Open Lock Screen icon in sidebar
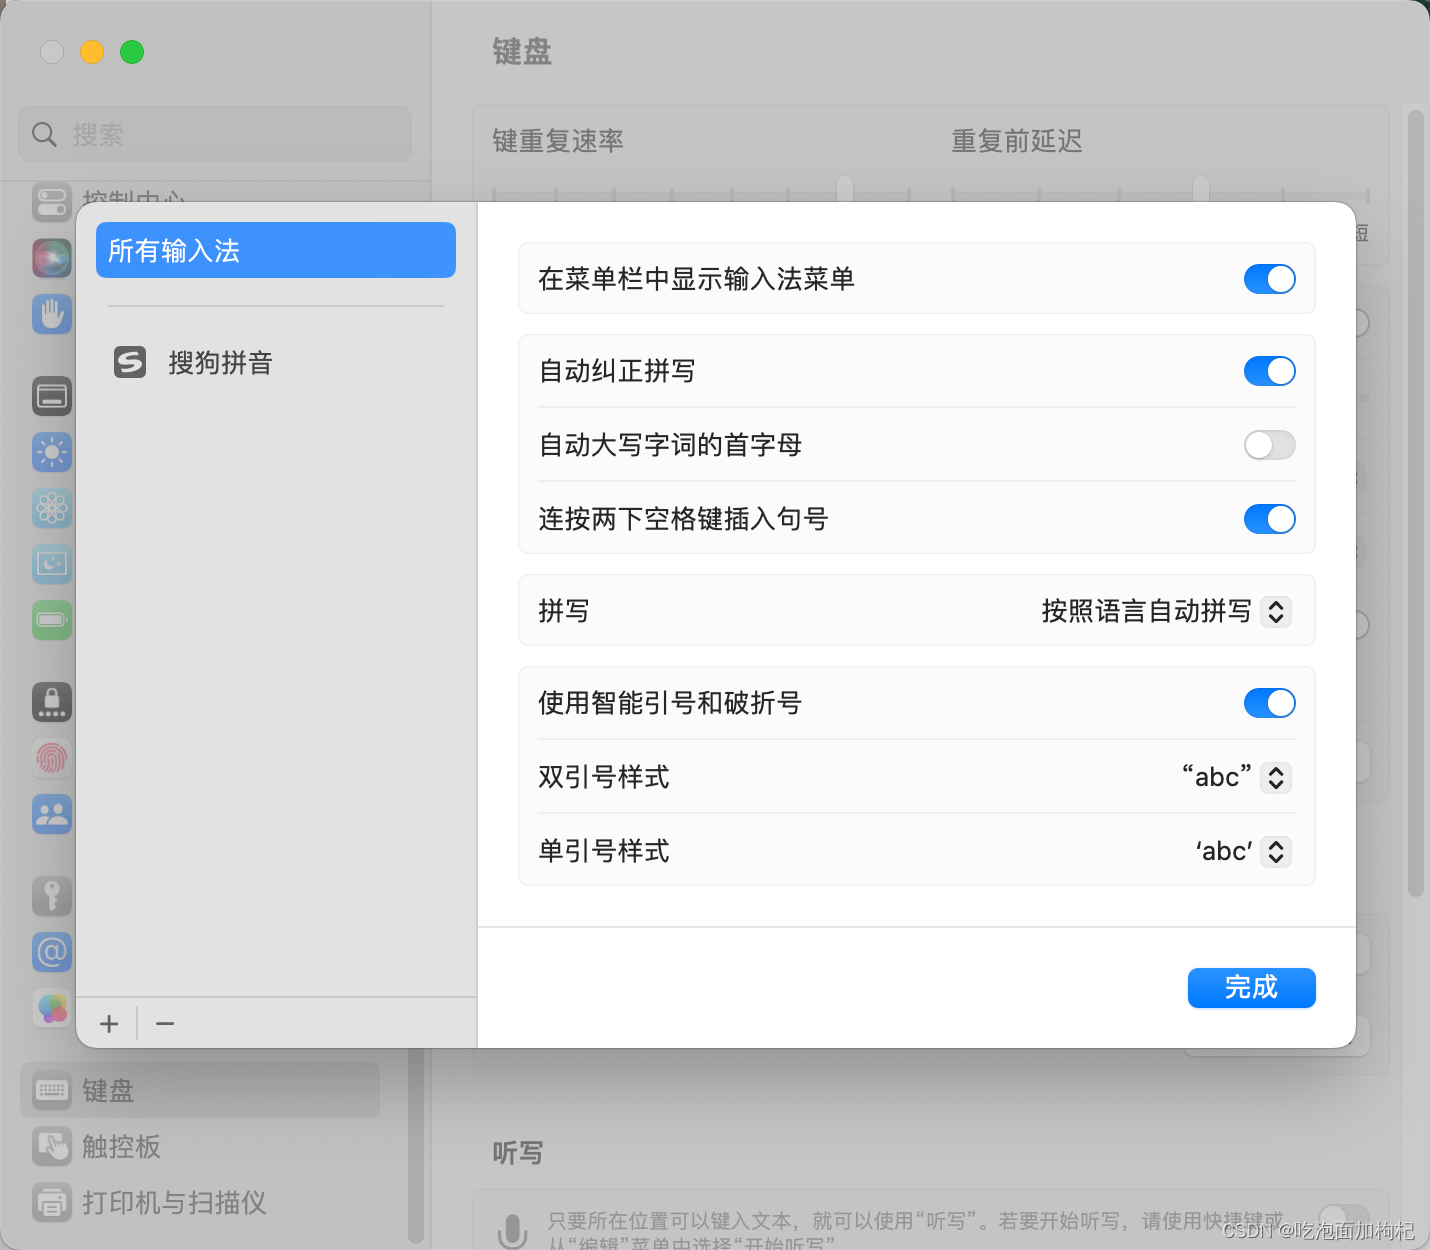 pos(52,702)
